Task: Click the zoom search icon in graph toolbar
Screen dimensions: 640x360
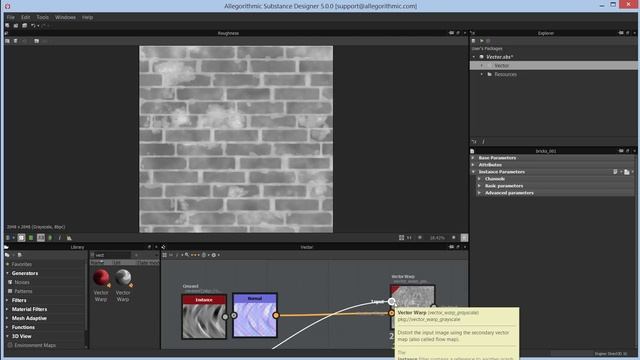Action: 187,255
